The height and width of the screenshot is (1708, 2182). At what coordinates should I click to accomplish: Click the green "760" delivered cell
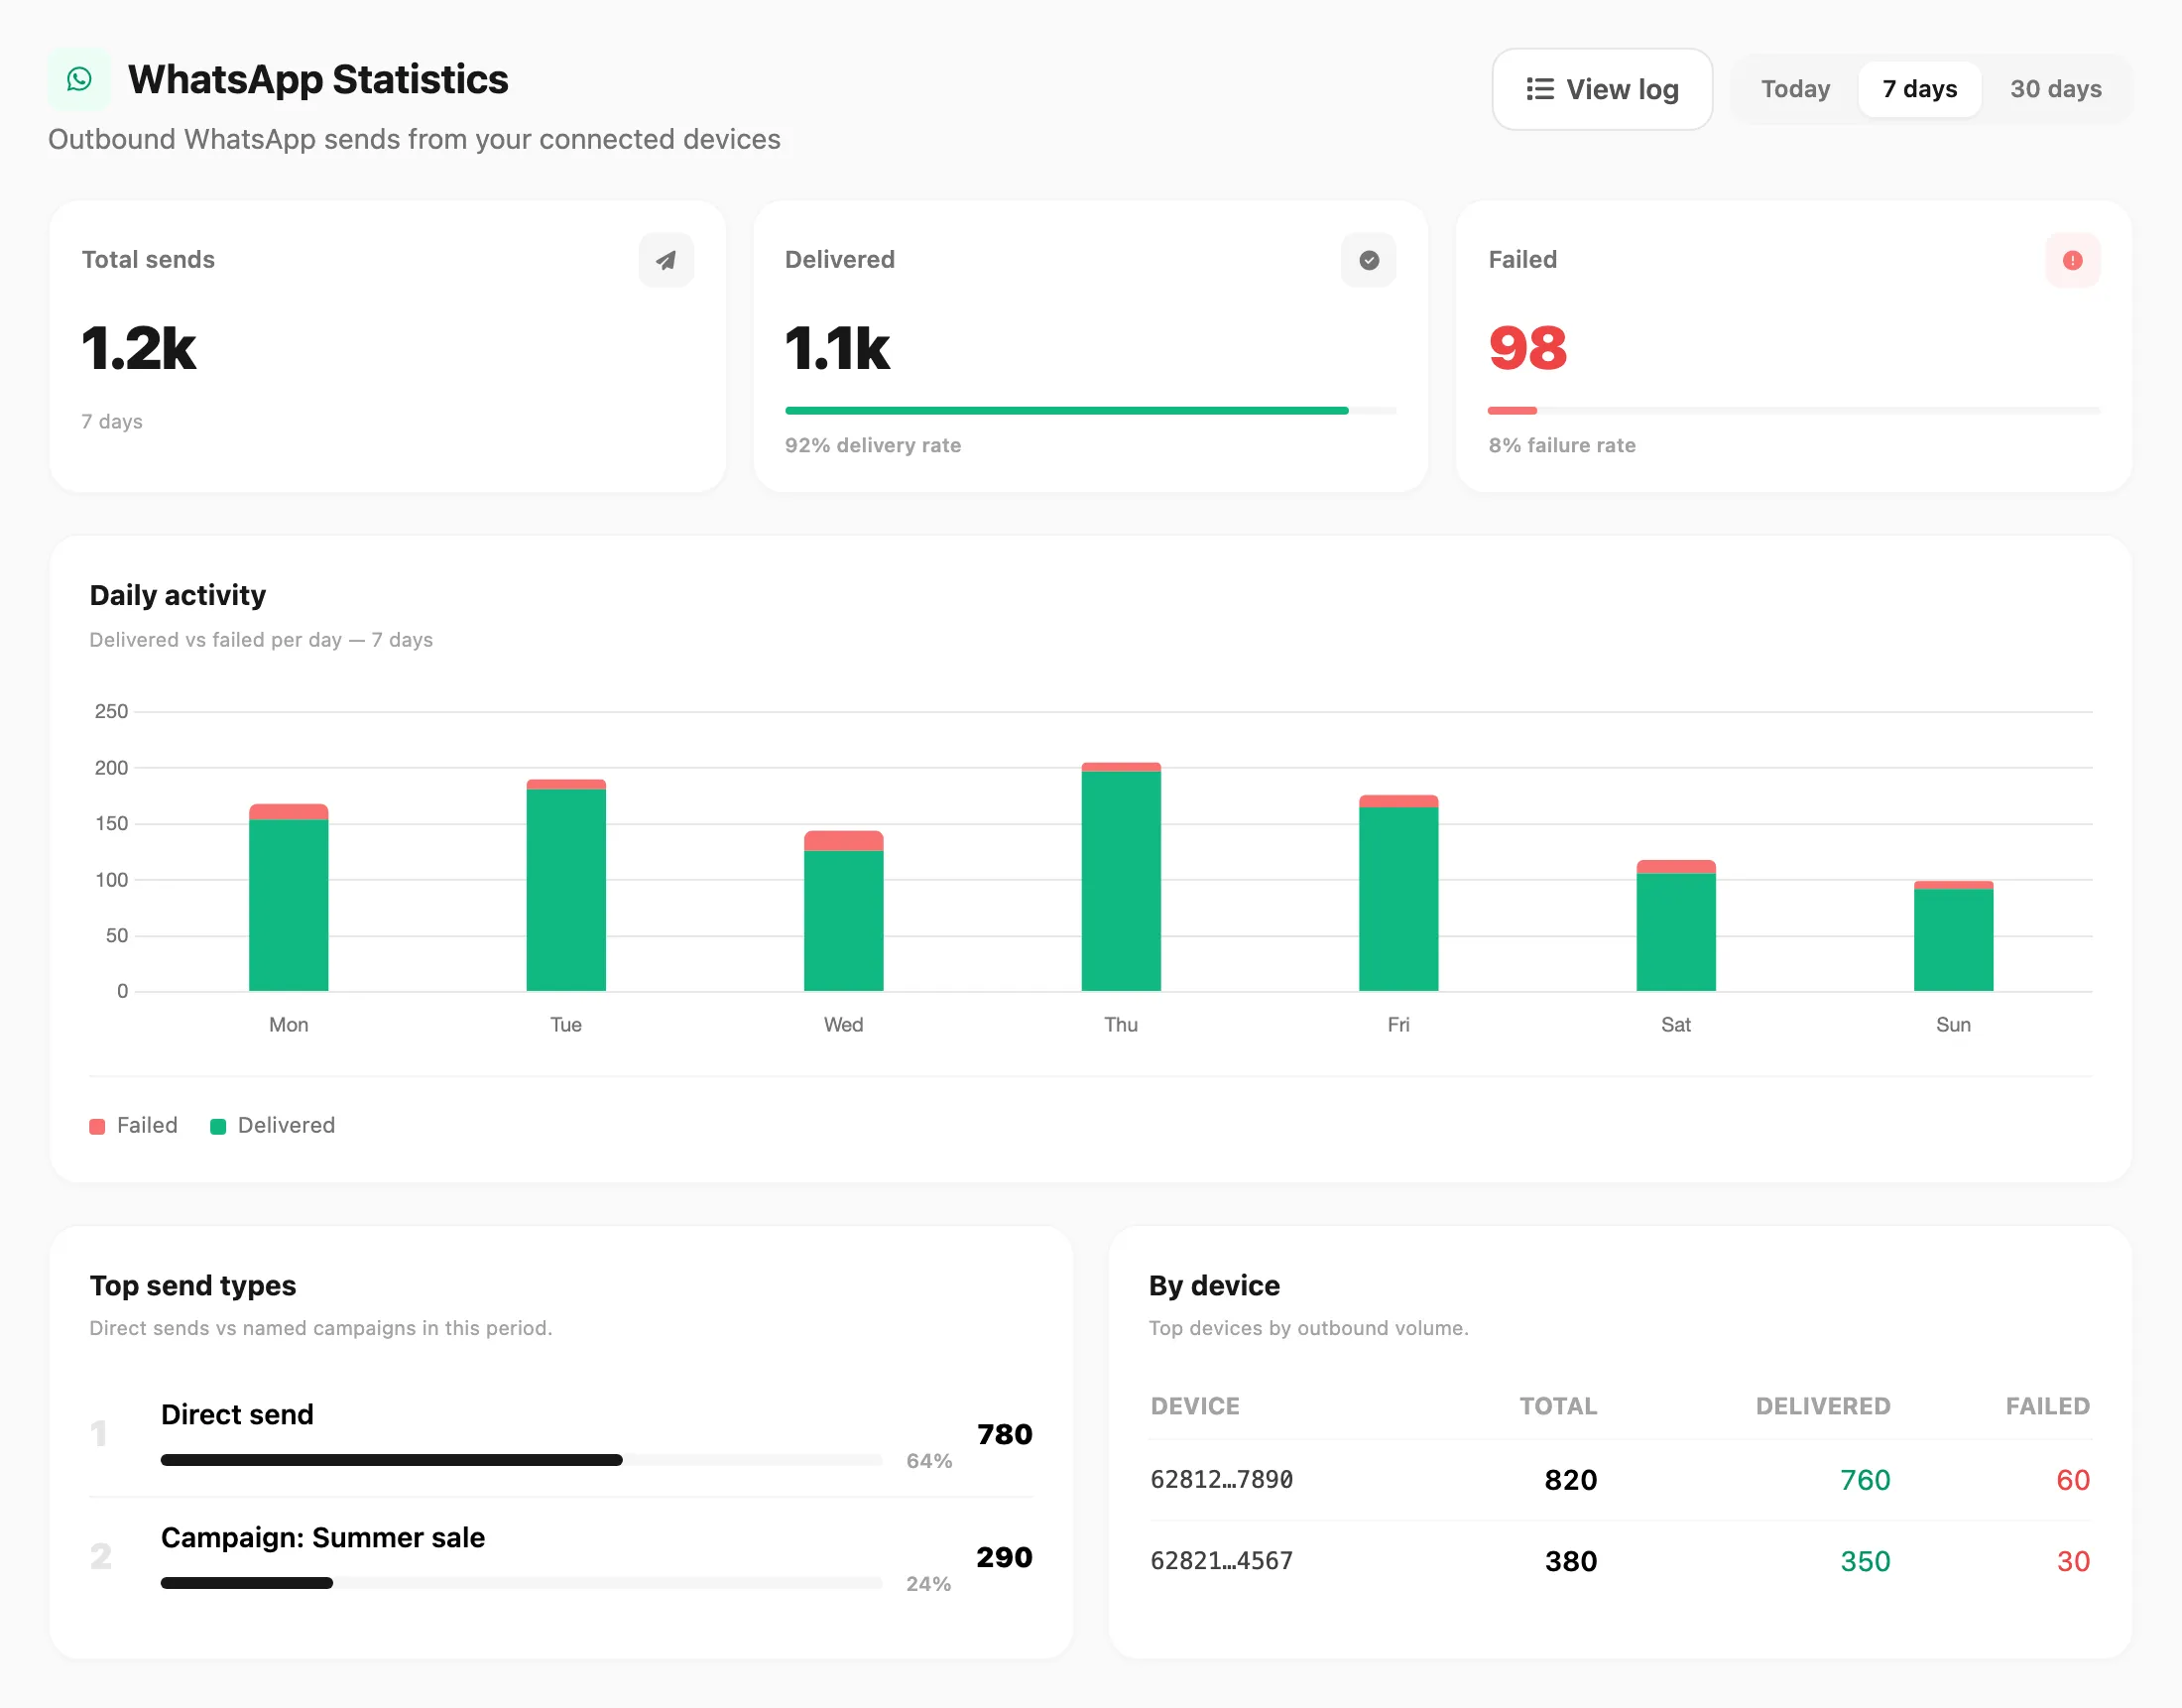tap(1865, 1480)
